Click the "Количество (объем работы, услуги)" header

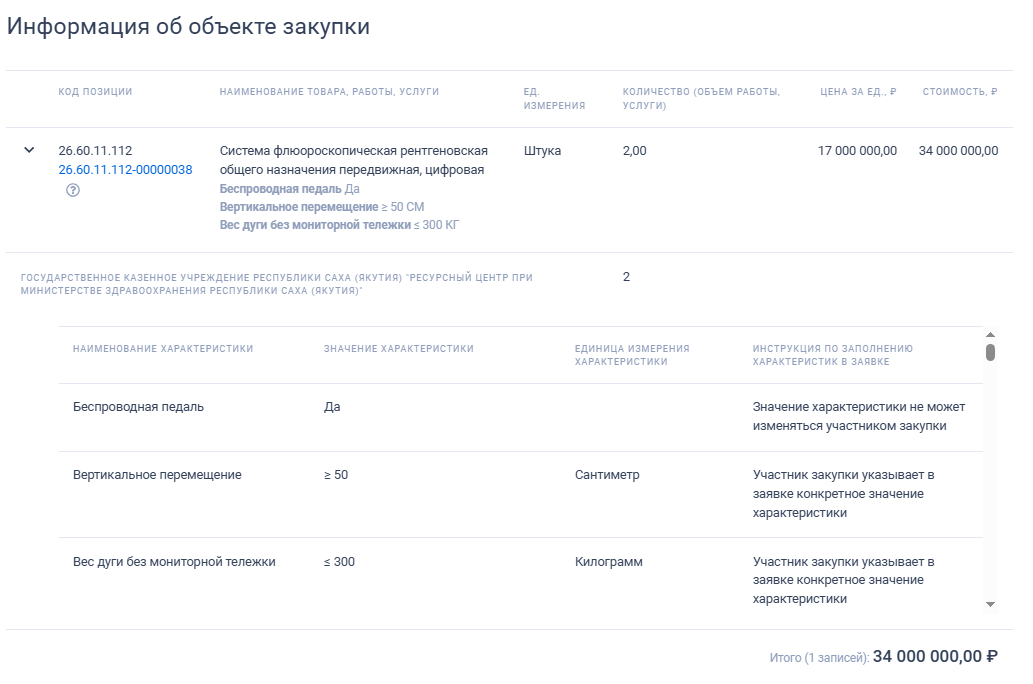702,98
